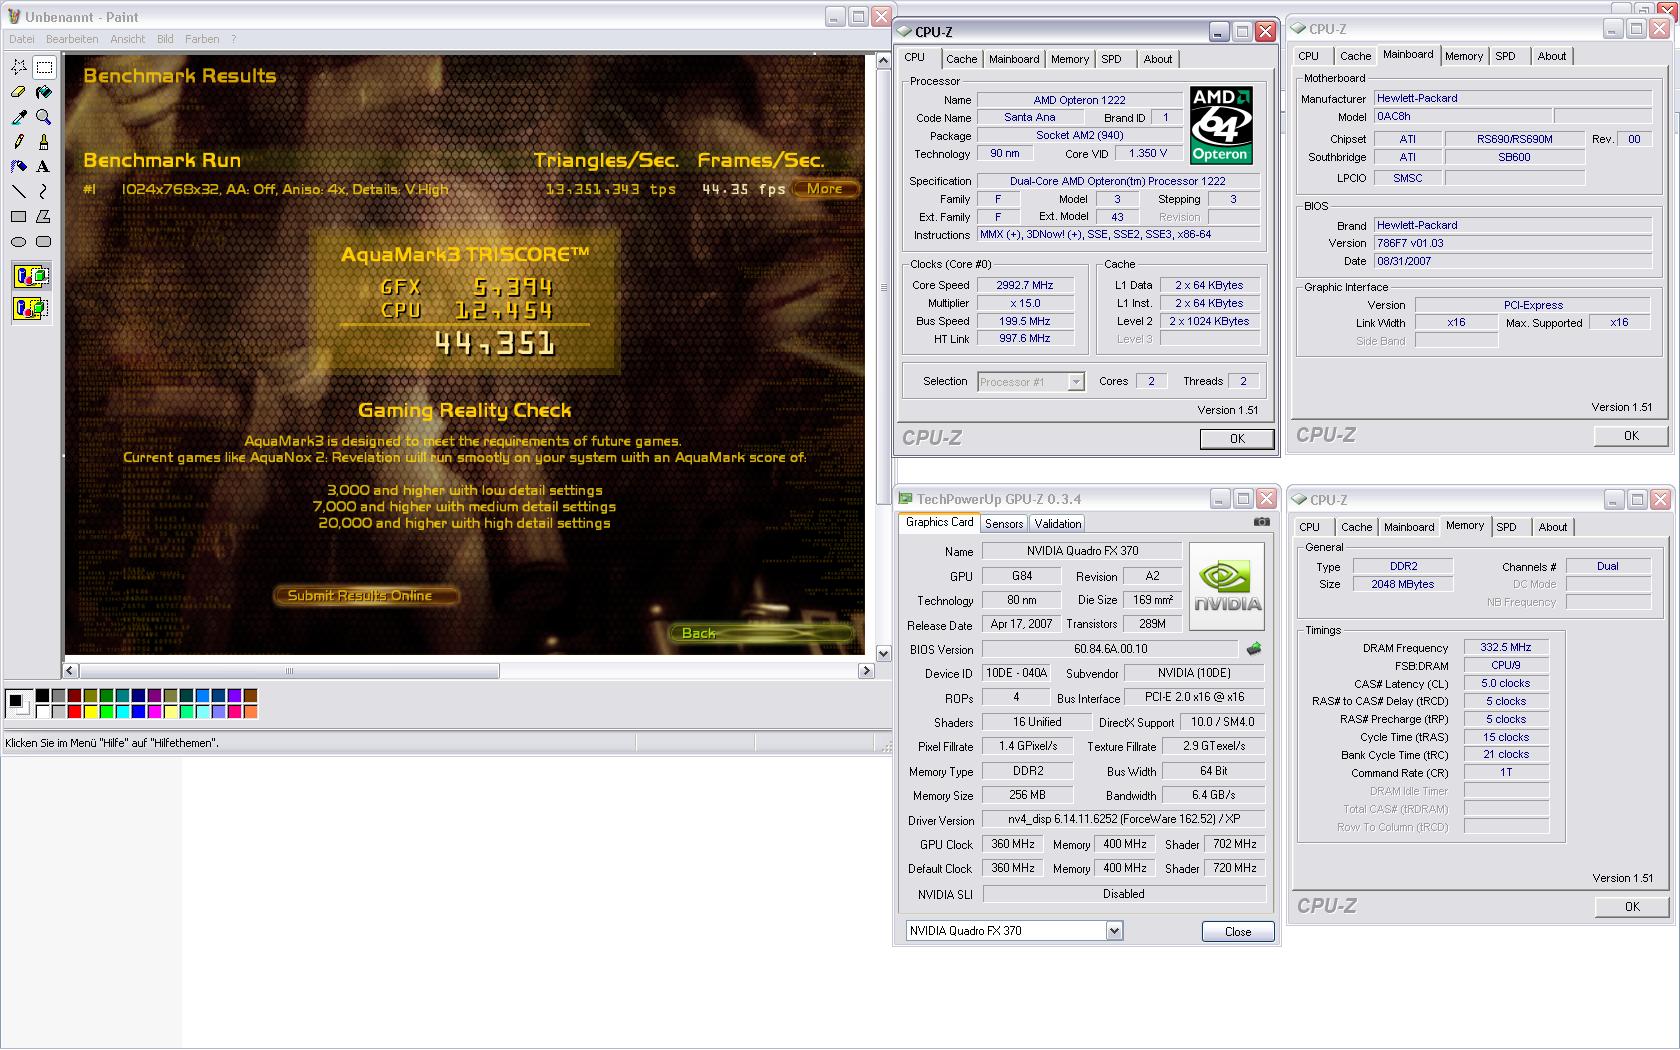Viewport: 1680px width, 1050px height.
Task: Select the Magnifier tool in Paint
Action: tap(44, 117)
